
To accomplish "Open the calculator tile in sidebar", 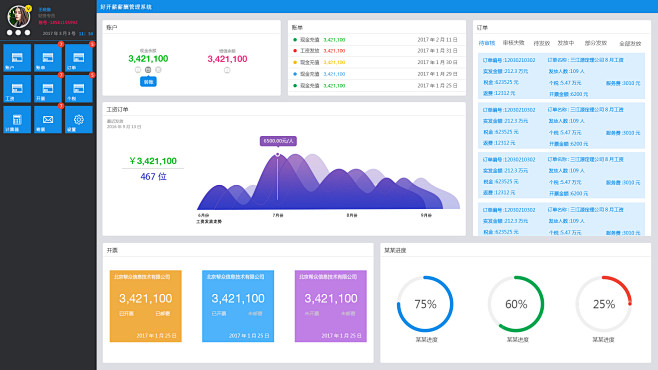I will click(x=17, y=120).
